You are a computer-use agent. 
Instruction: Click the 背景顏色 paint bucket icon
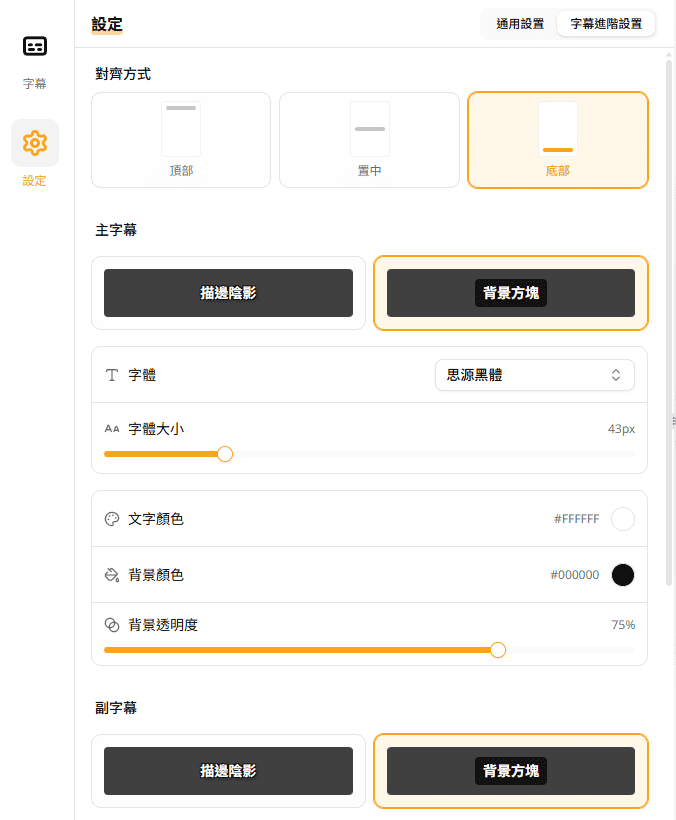click(x=112, y=575)
